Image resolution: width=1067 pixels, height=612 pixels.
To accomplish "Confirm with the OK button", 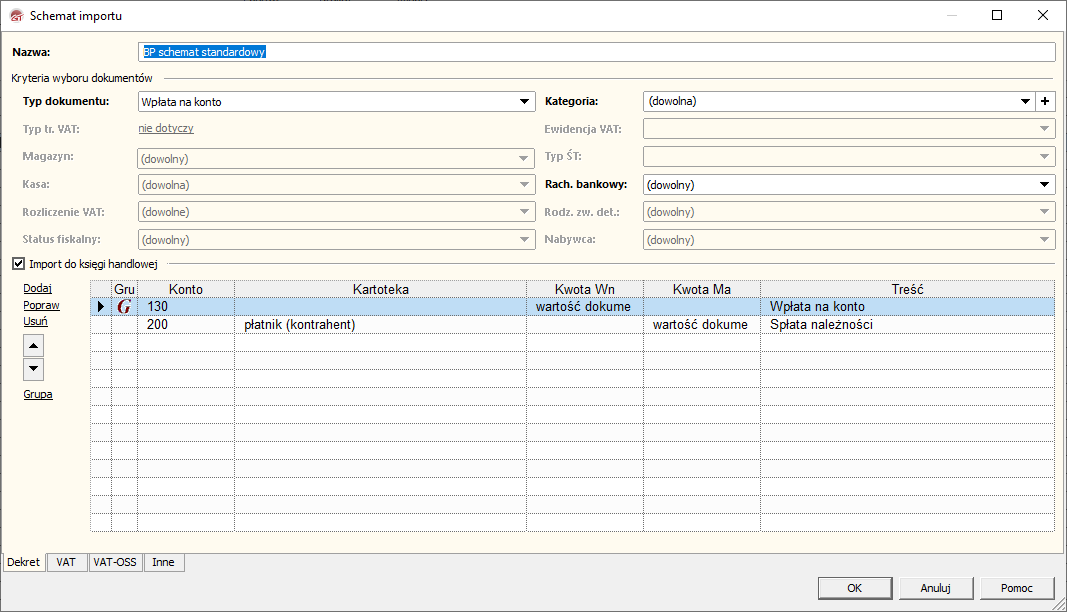I will tap(854, 588).
